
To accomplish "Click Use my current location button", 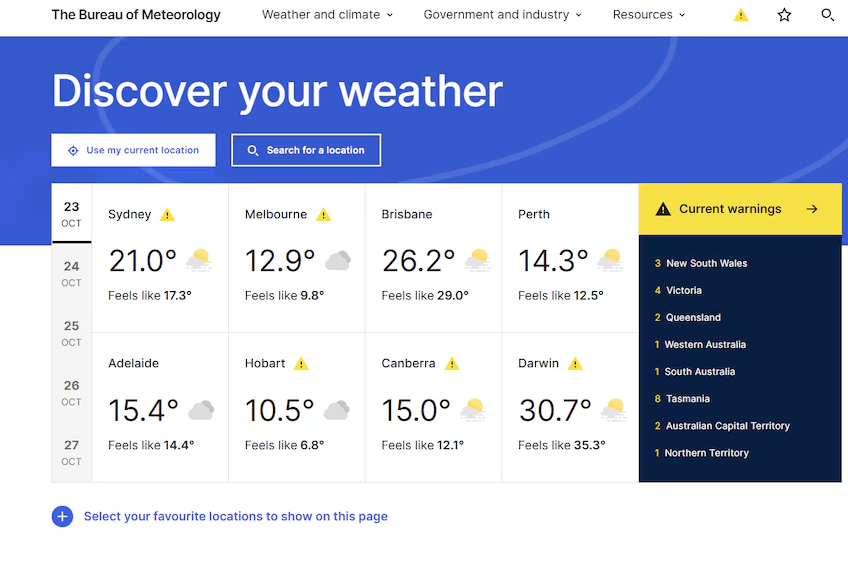I will (x=133, y=150).
